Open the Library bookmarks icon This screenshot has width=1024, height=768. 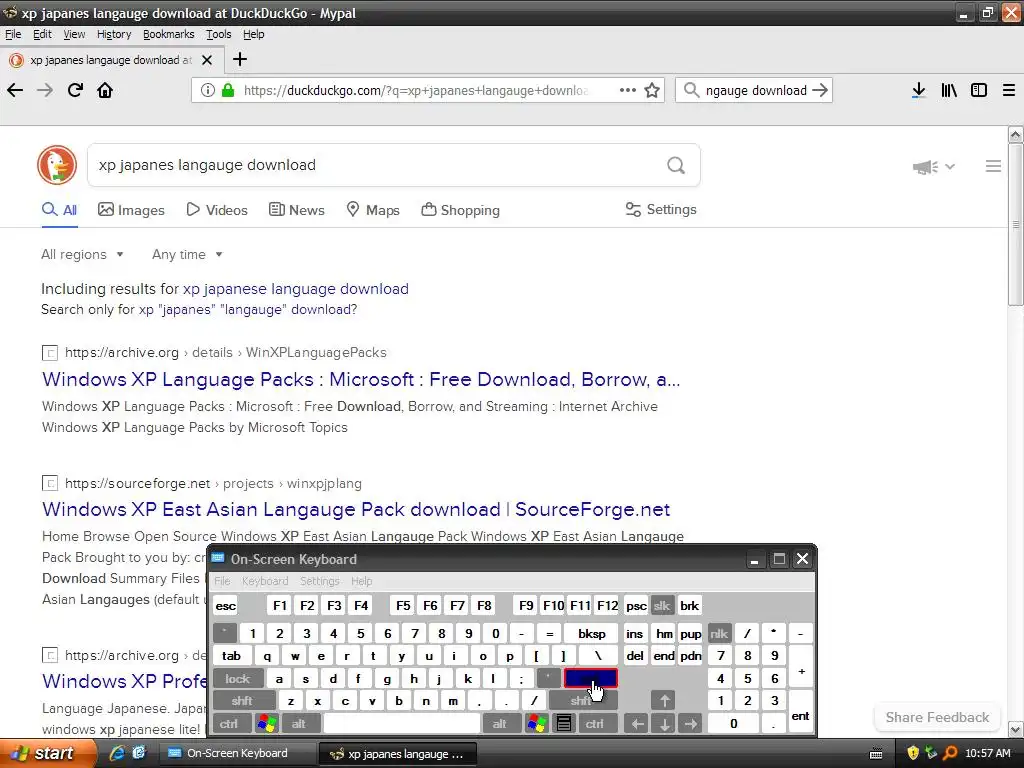(x=949, y=90)
